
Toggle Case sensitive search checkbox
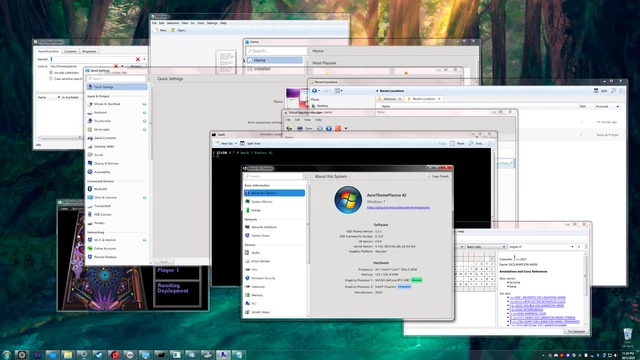point(51,79)
